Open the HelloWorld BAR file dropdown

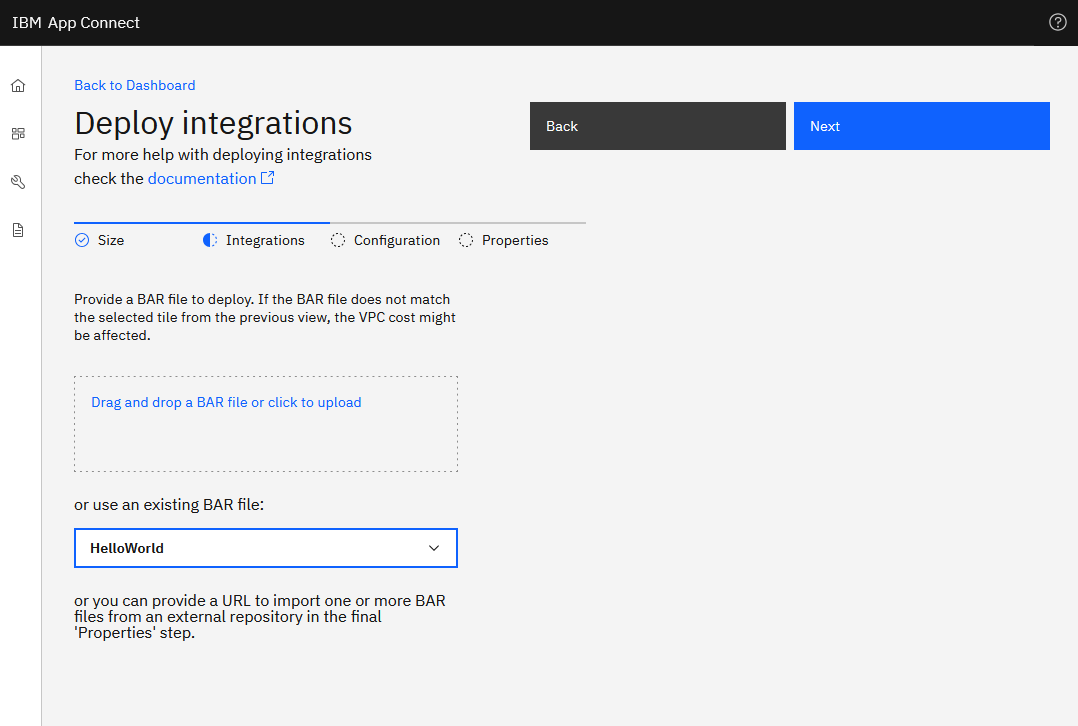(x=250, y=548)
